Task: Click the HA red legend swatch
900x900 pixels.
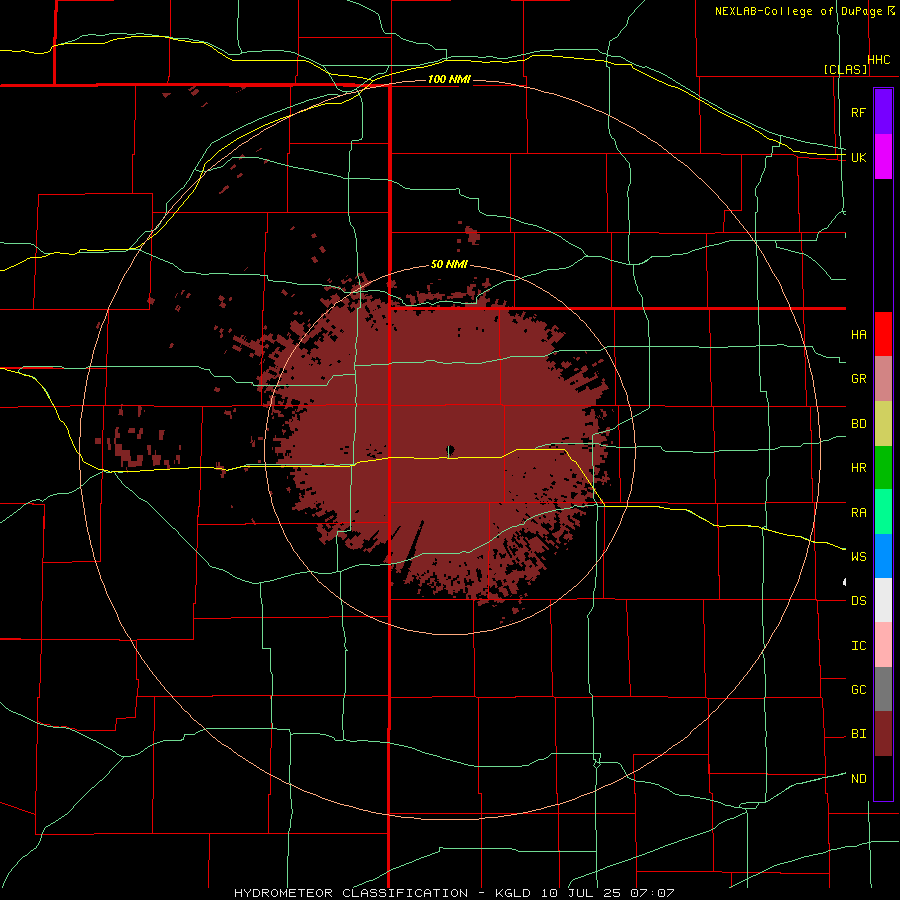Action: pyautogui.click(x=883, y=334)
